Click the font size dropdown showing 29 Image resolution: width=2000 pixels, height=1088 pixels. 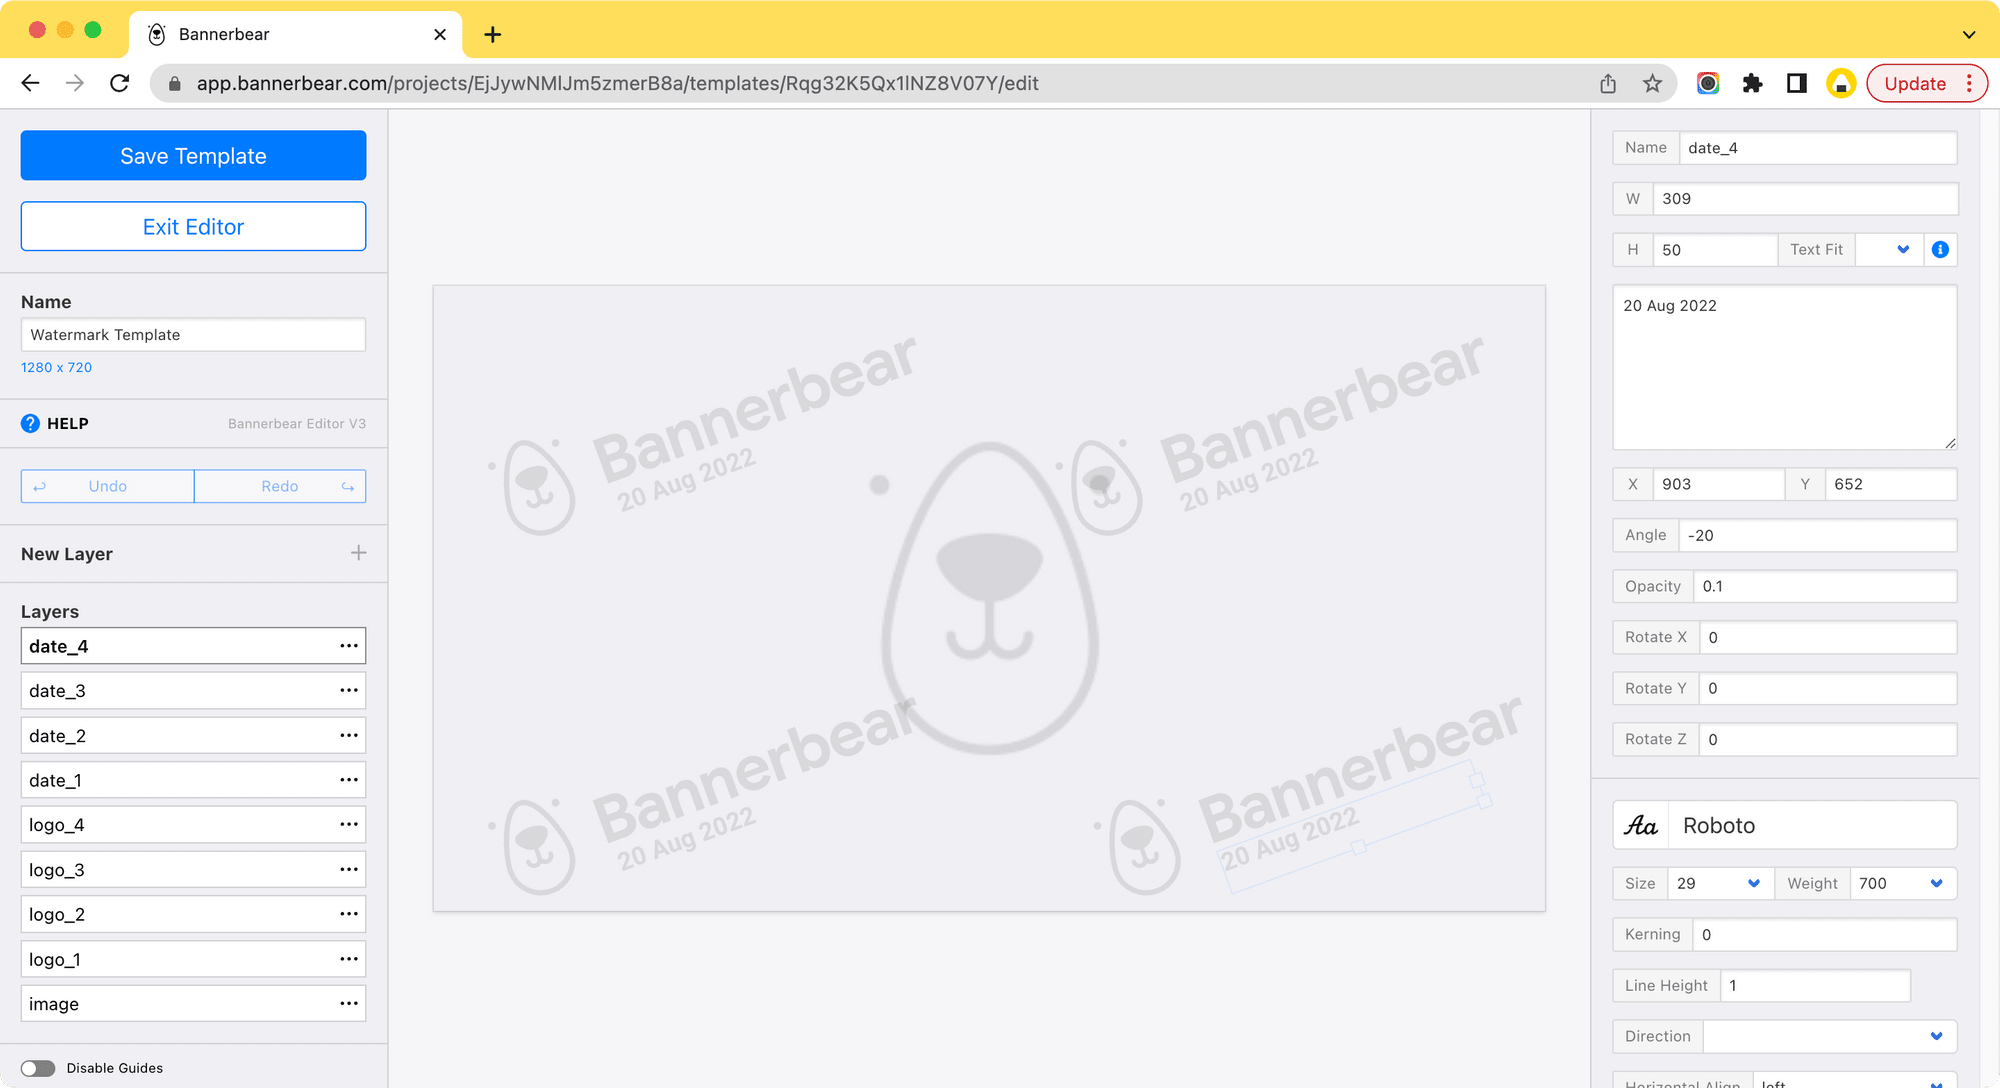click(1717, 883)
